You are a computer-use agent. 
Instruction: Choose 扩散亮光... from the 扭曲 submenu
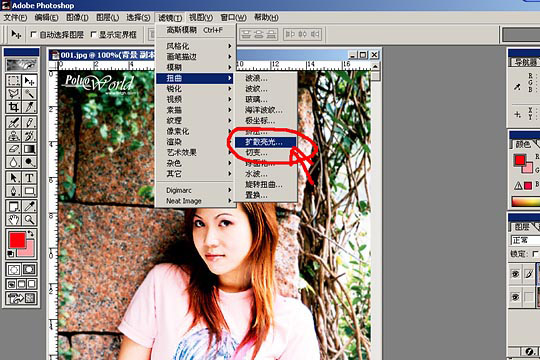(x=265, y=142)
